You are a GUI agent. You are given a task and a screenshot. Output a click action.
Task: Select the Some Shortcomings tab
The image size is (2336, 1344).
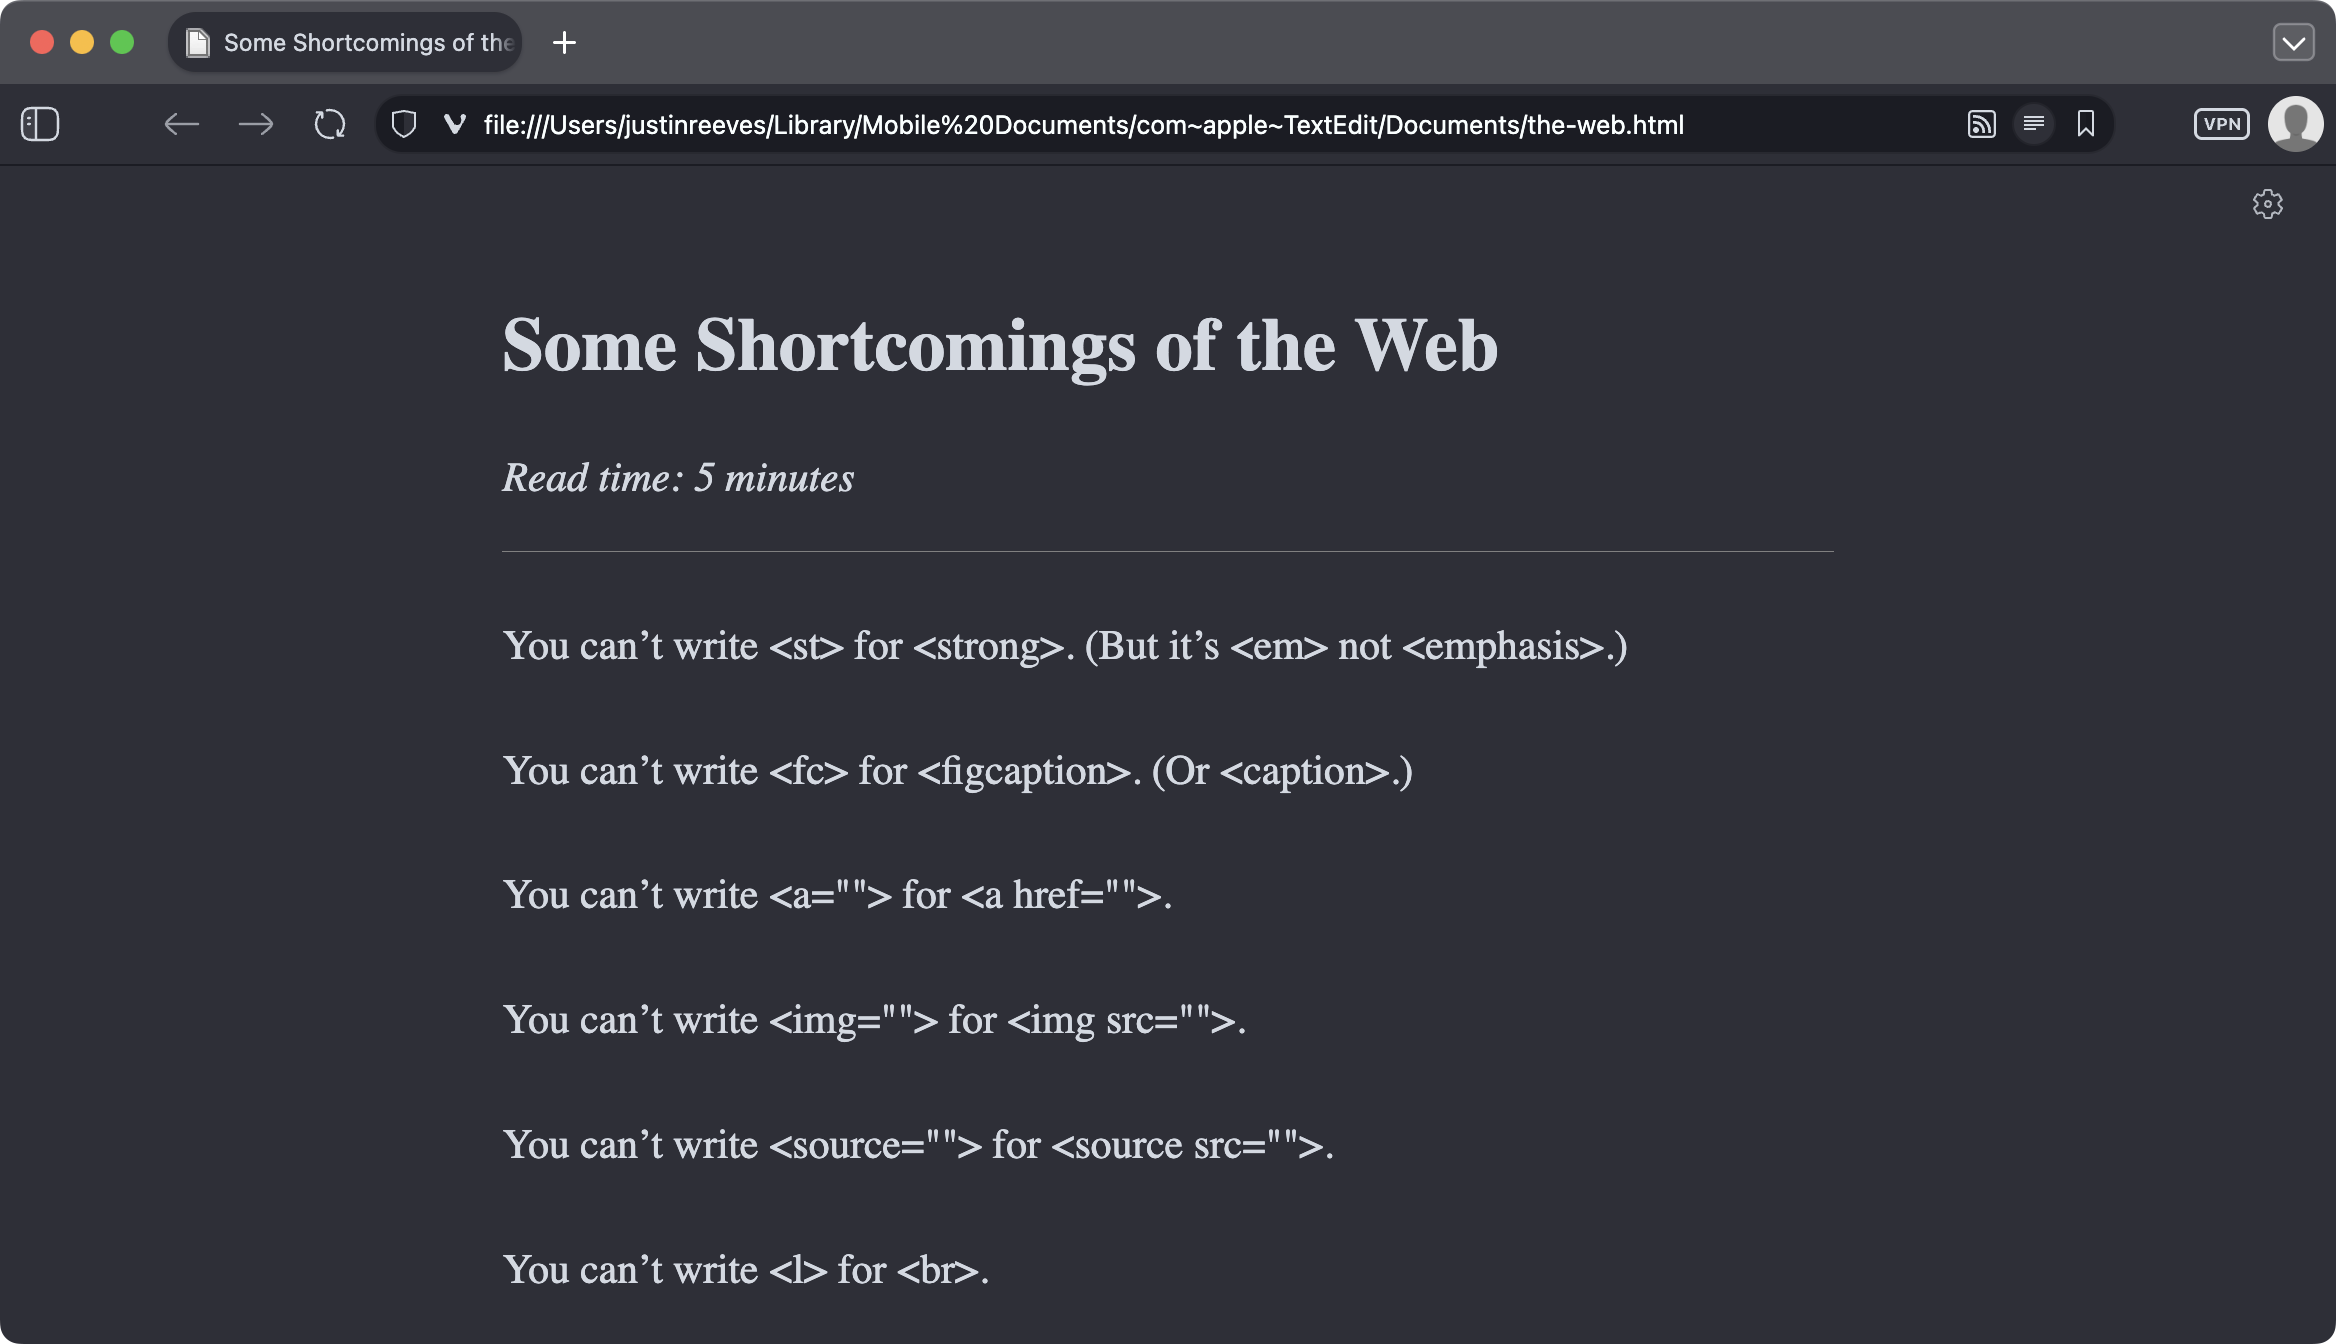pos(368,43)
